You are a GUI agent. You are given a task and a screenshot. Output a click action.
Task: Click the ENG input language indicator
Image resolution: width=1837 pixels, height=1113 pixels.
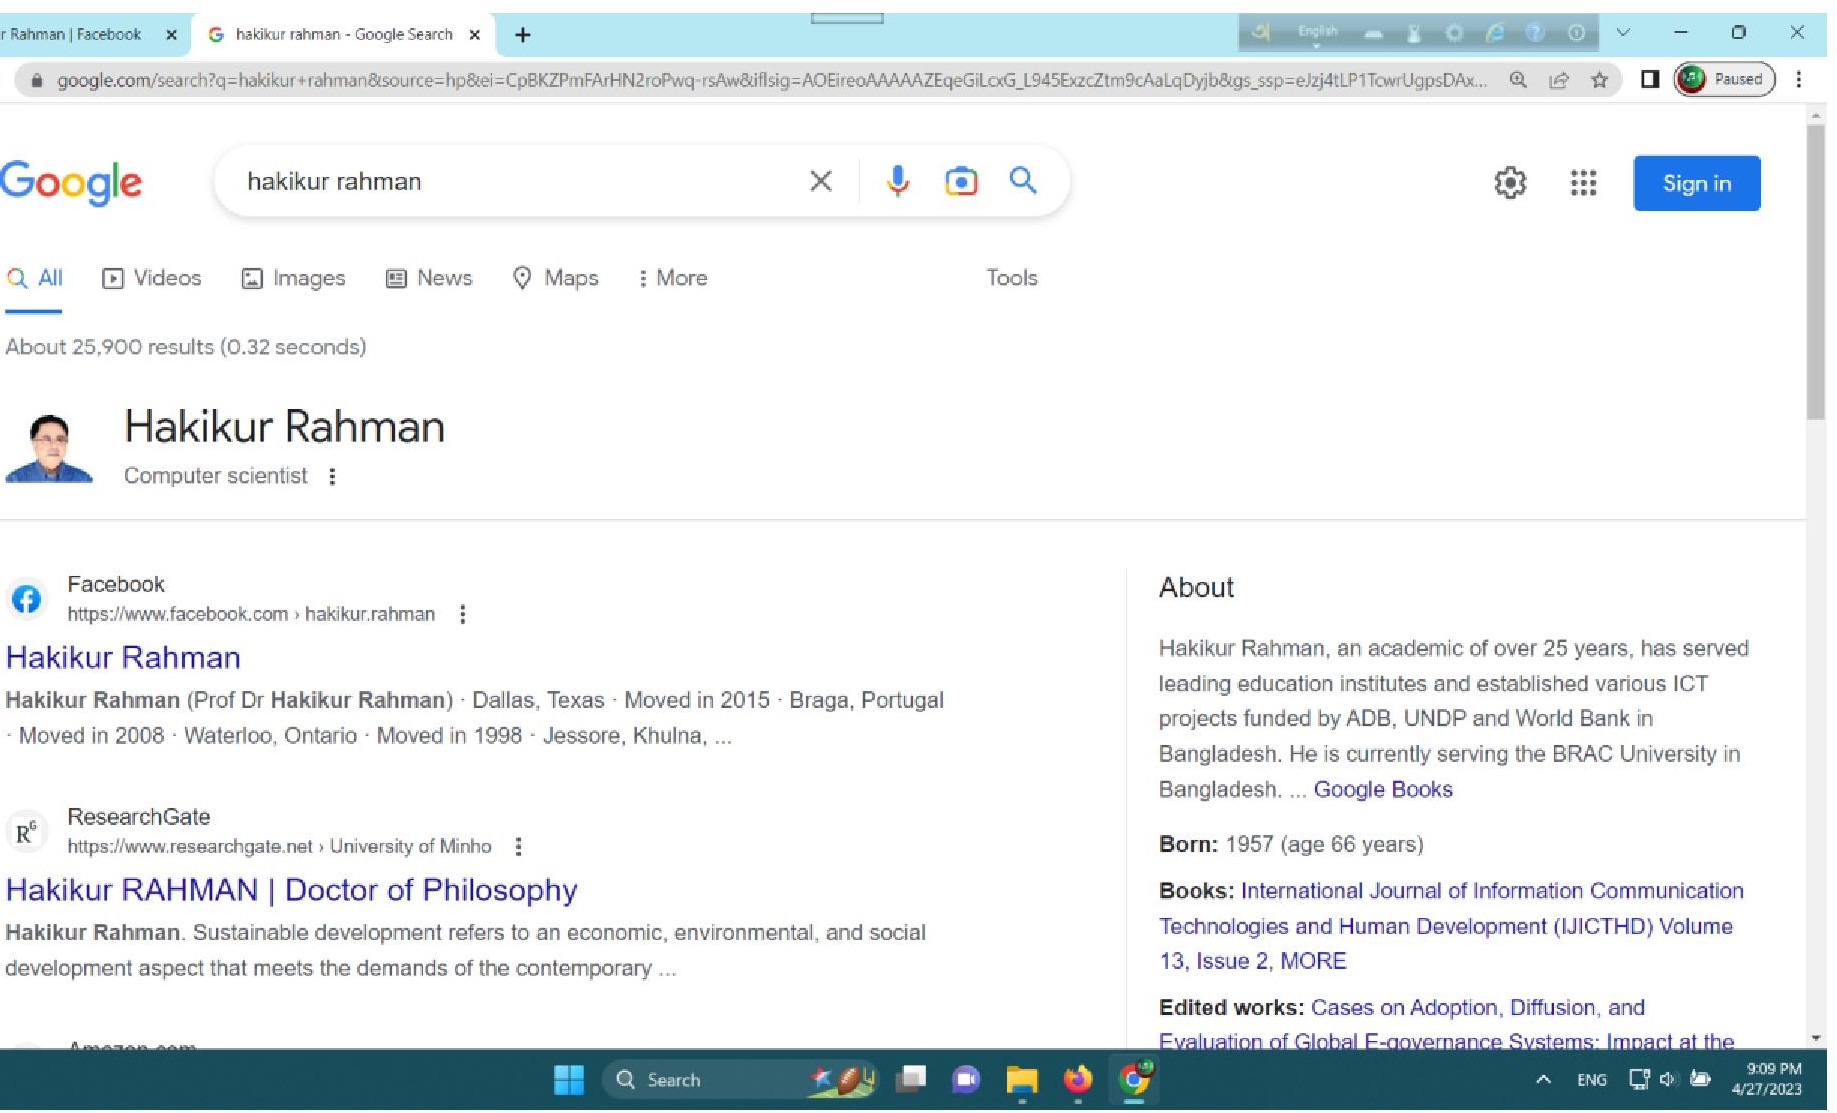point(1591,1080)
